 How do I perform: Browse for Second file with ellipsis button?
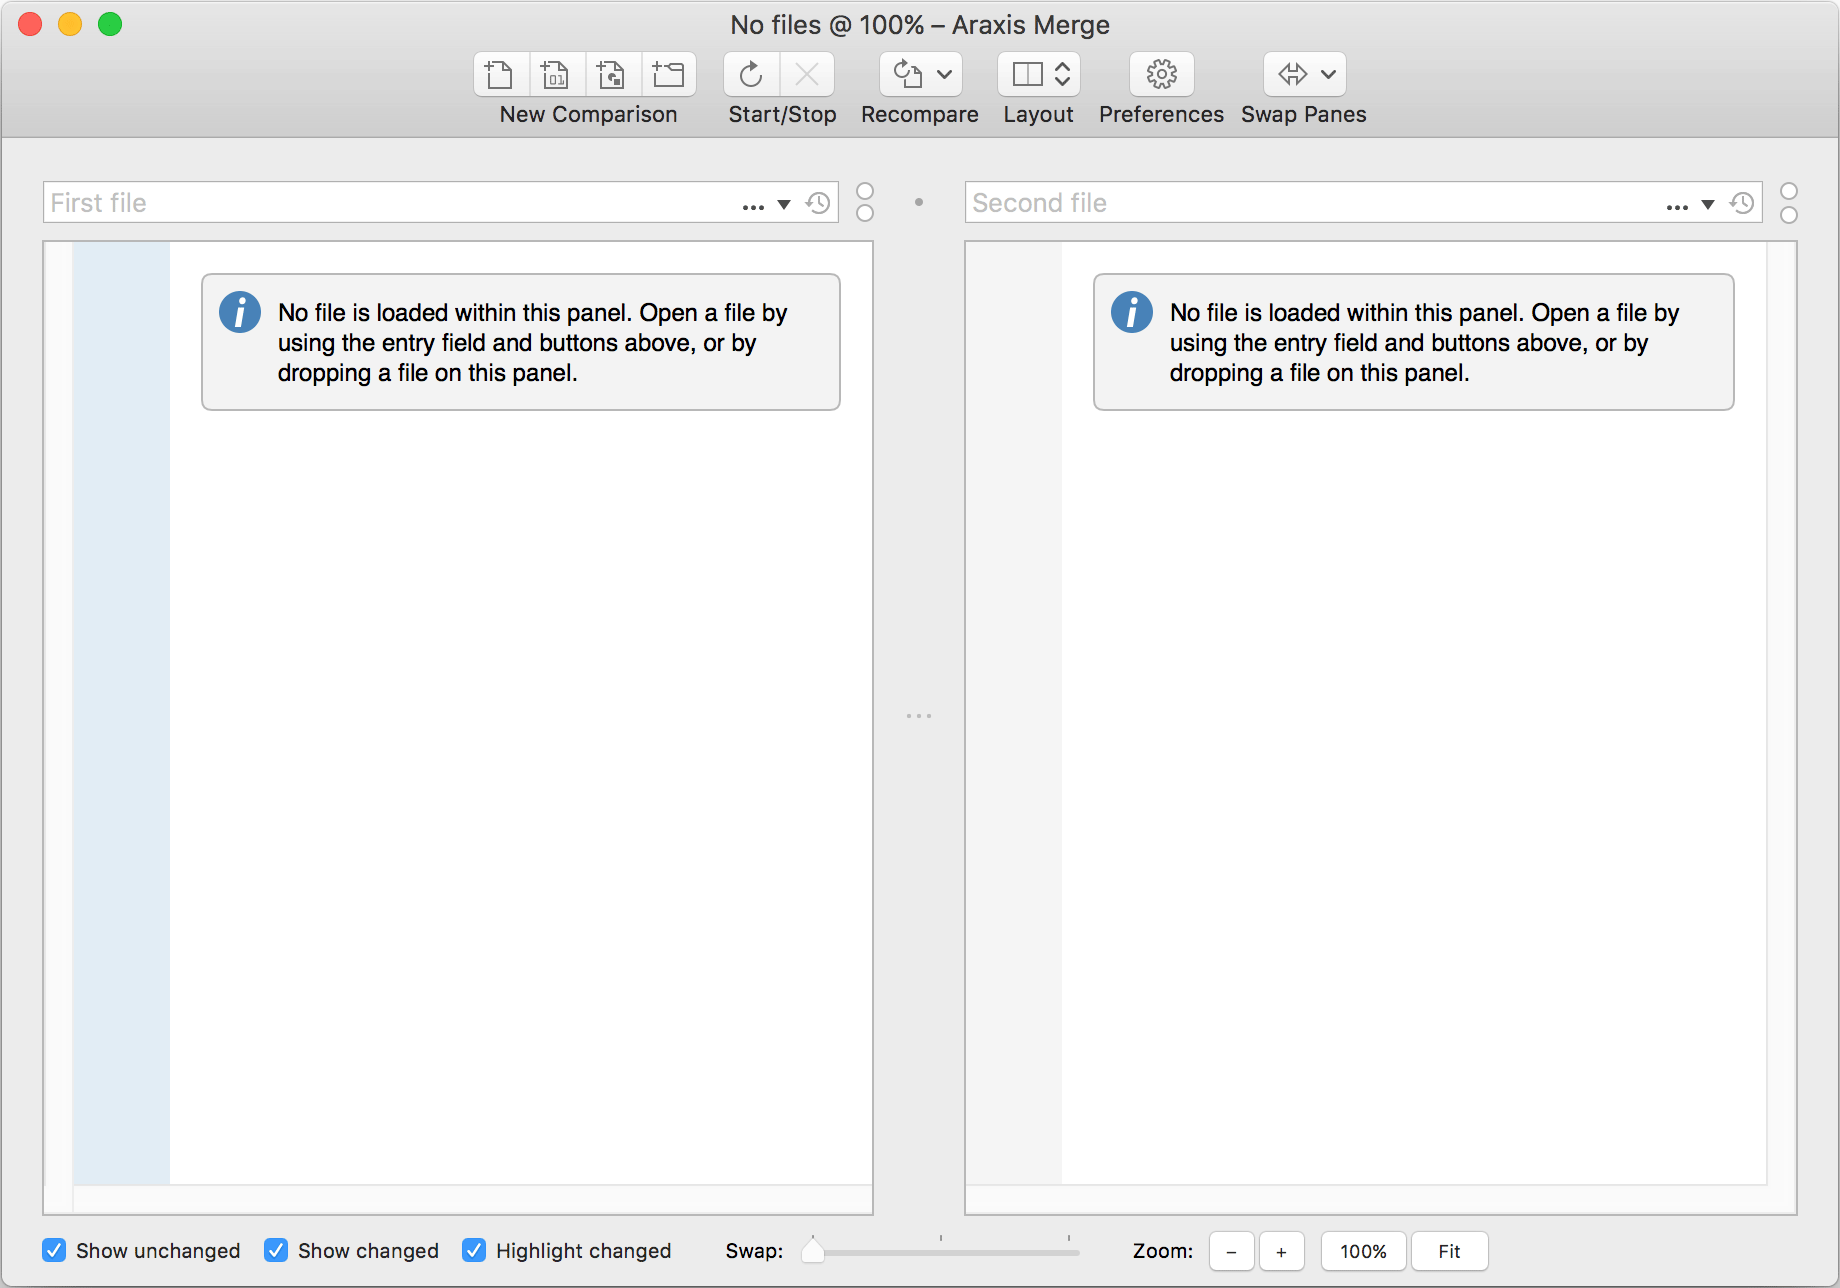(1677, 206)
